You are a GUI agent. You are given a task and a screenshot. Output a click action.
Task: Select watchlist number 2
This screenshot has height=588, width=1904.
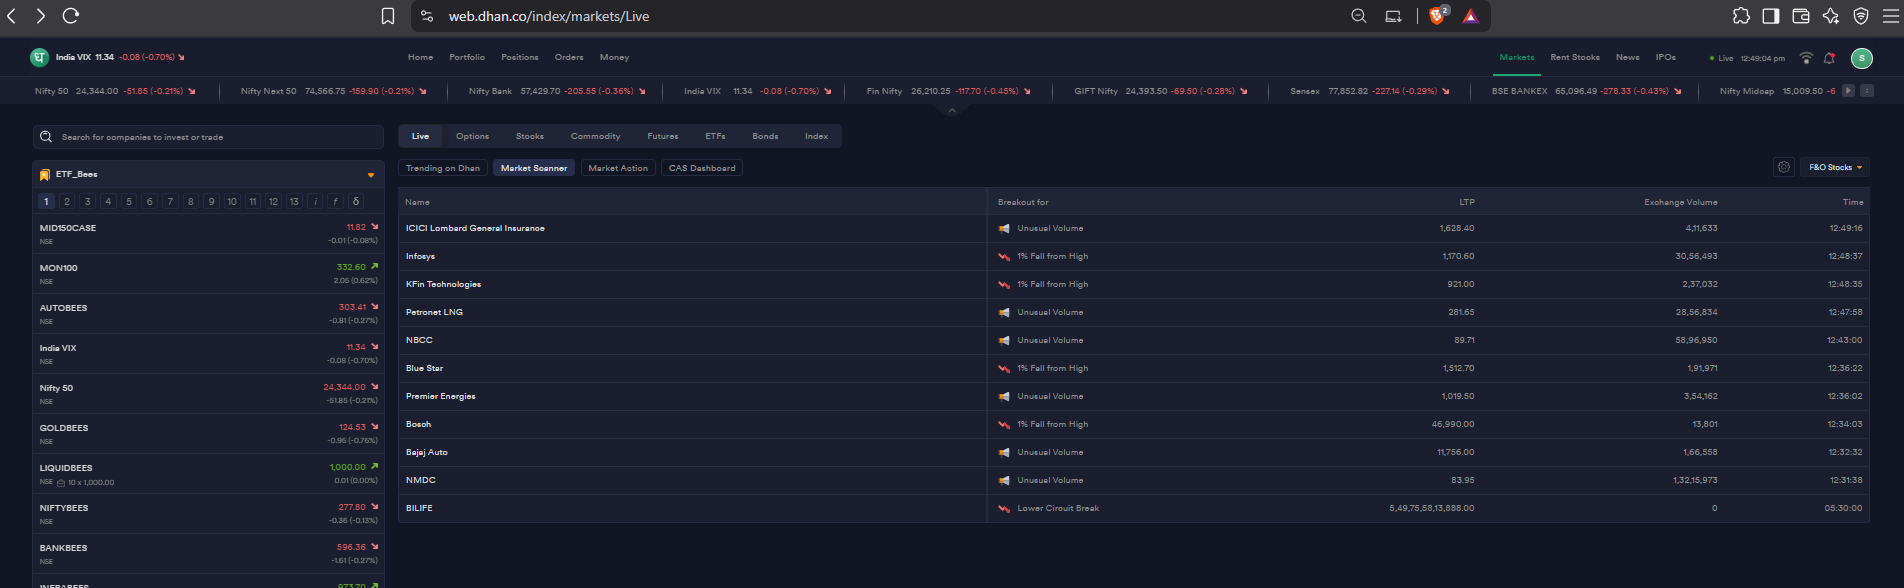click(x=67, y=201)
